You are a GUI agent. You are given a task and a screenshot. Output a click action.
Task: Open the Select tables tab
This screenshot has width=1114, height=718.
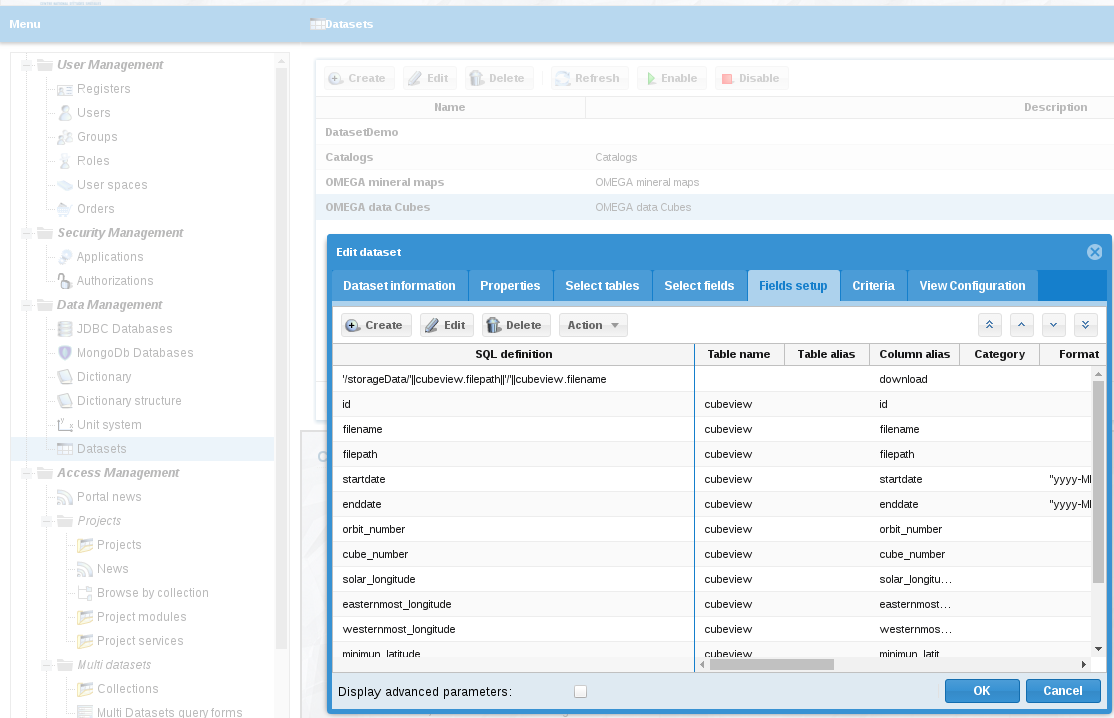click(602, 286)
